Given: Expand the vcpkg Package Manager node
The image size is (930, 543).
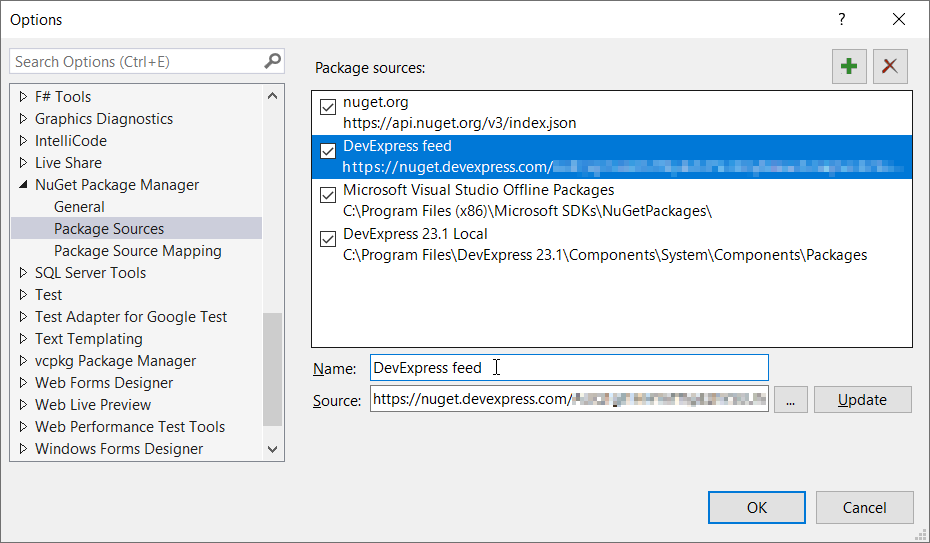Looking at the screenshot, I should (23, 360).
